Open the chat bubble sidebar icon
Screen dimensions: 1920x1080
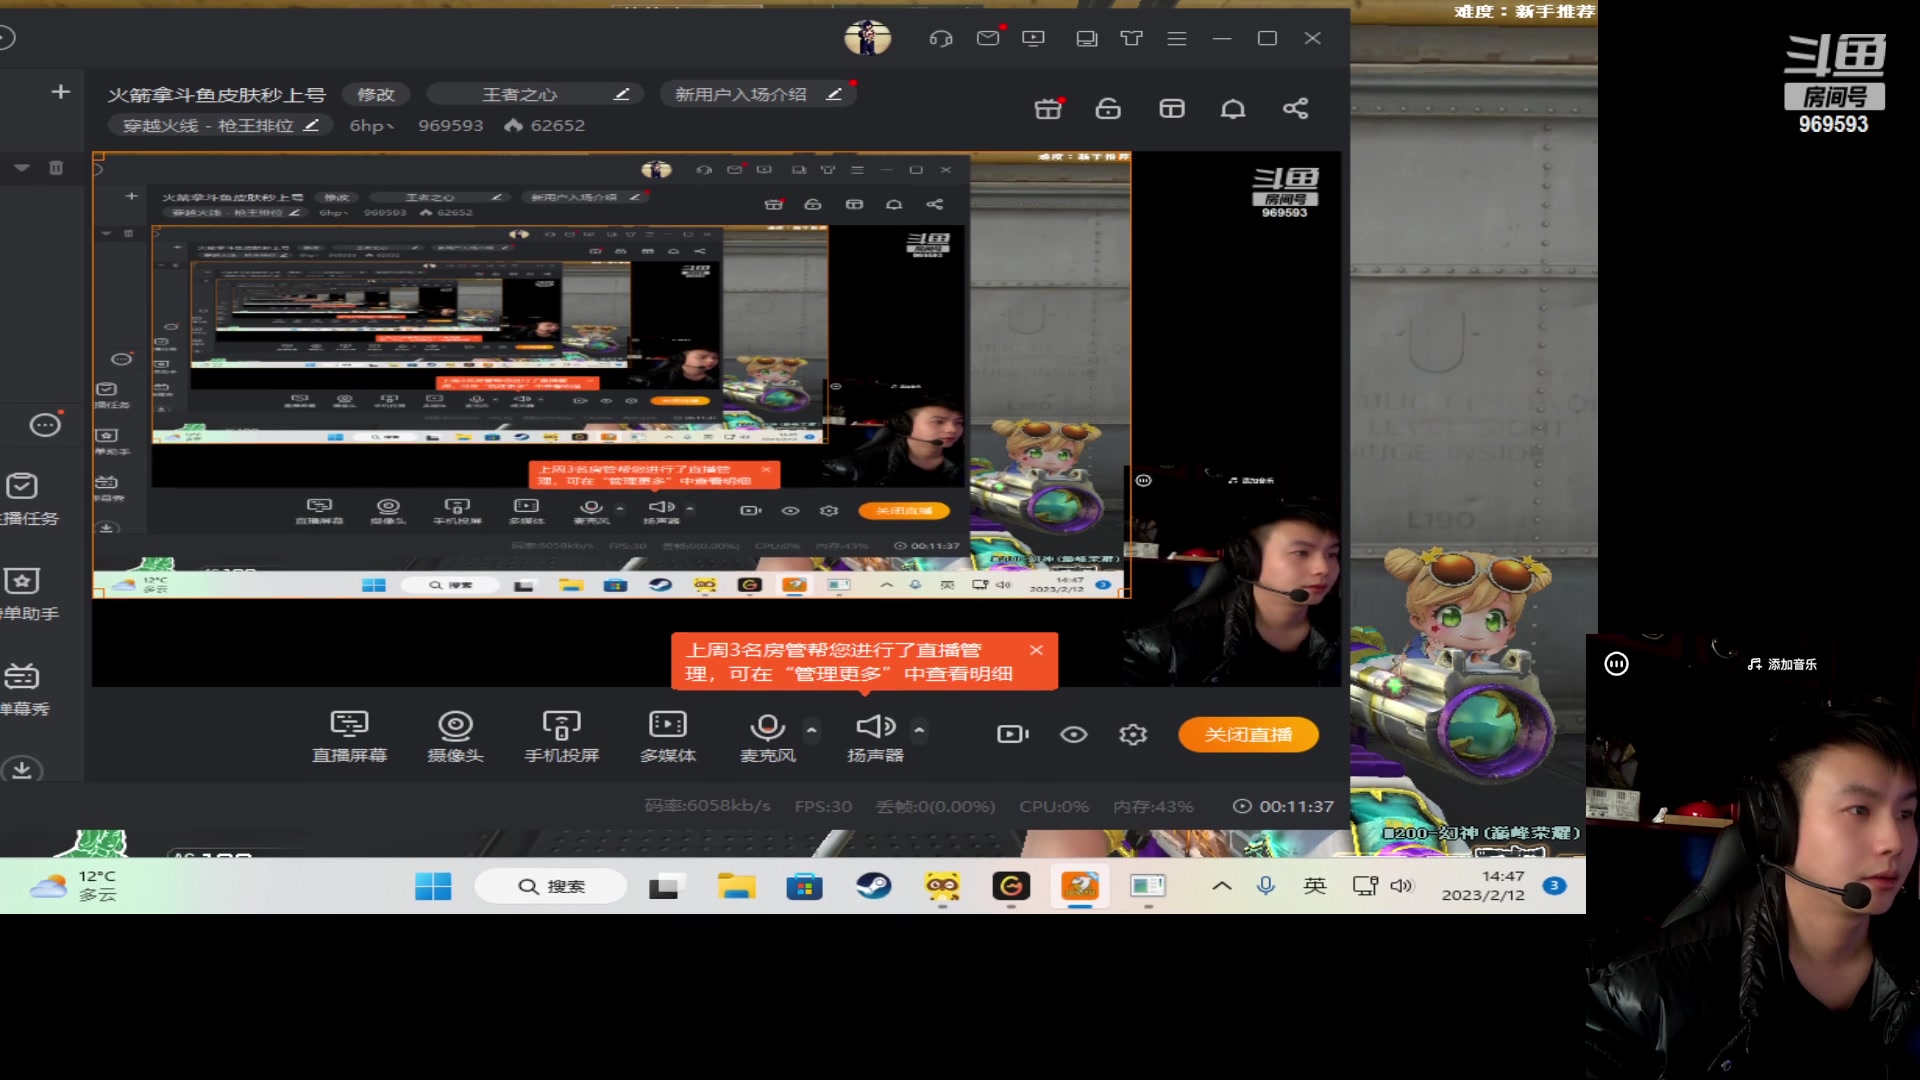(x=45, y=425)
